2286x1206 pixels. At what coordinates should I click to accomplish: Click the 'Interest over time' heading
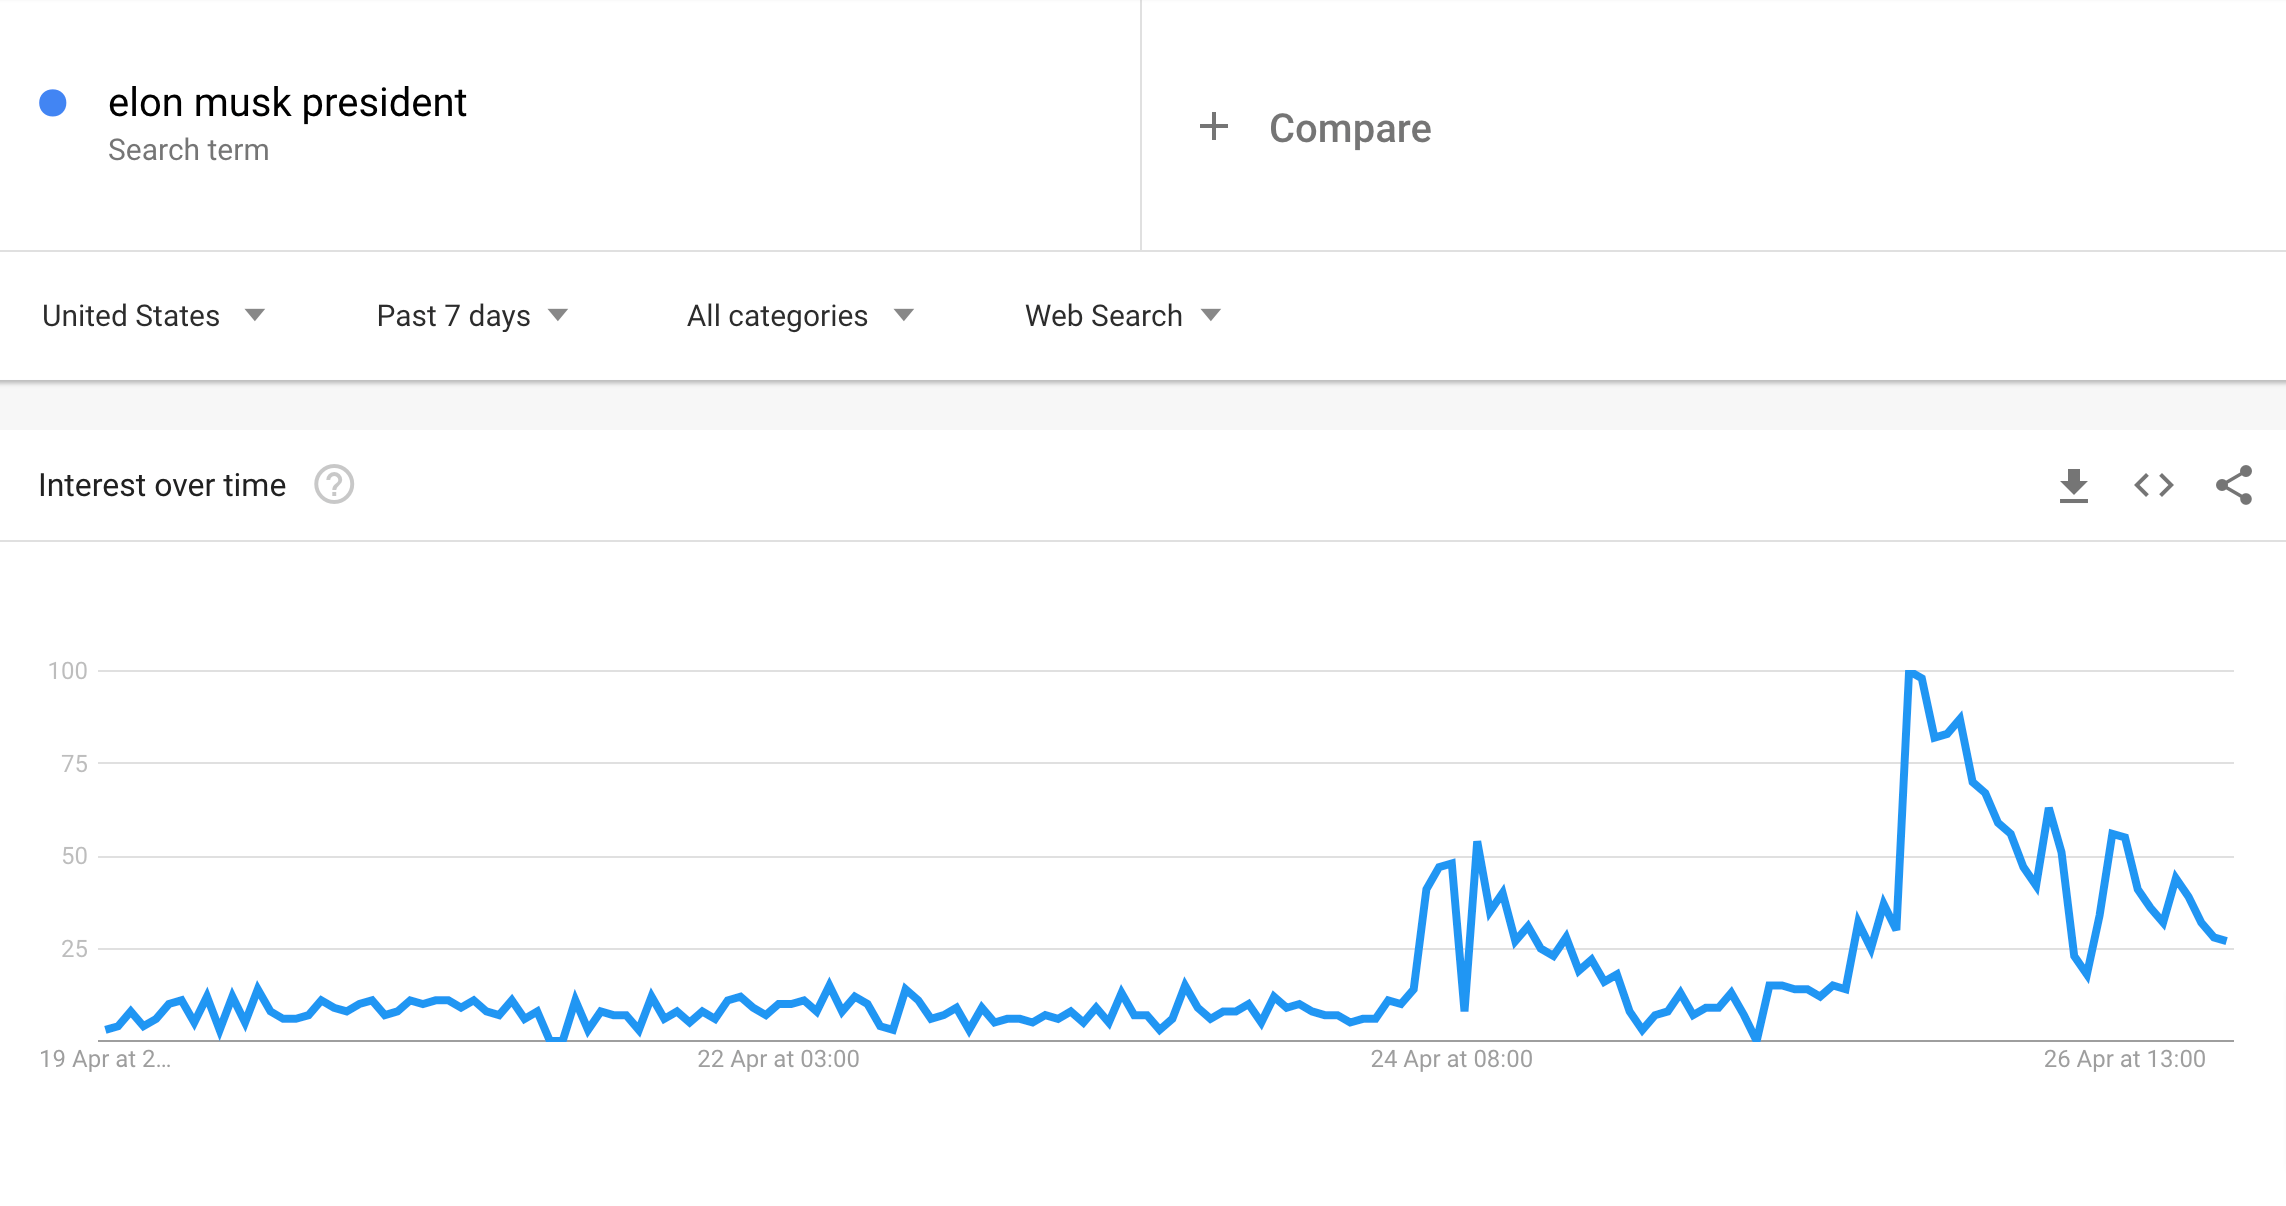[162, 485]
